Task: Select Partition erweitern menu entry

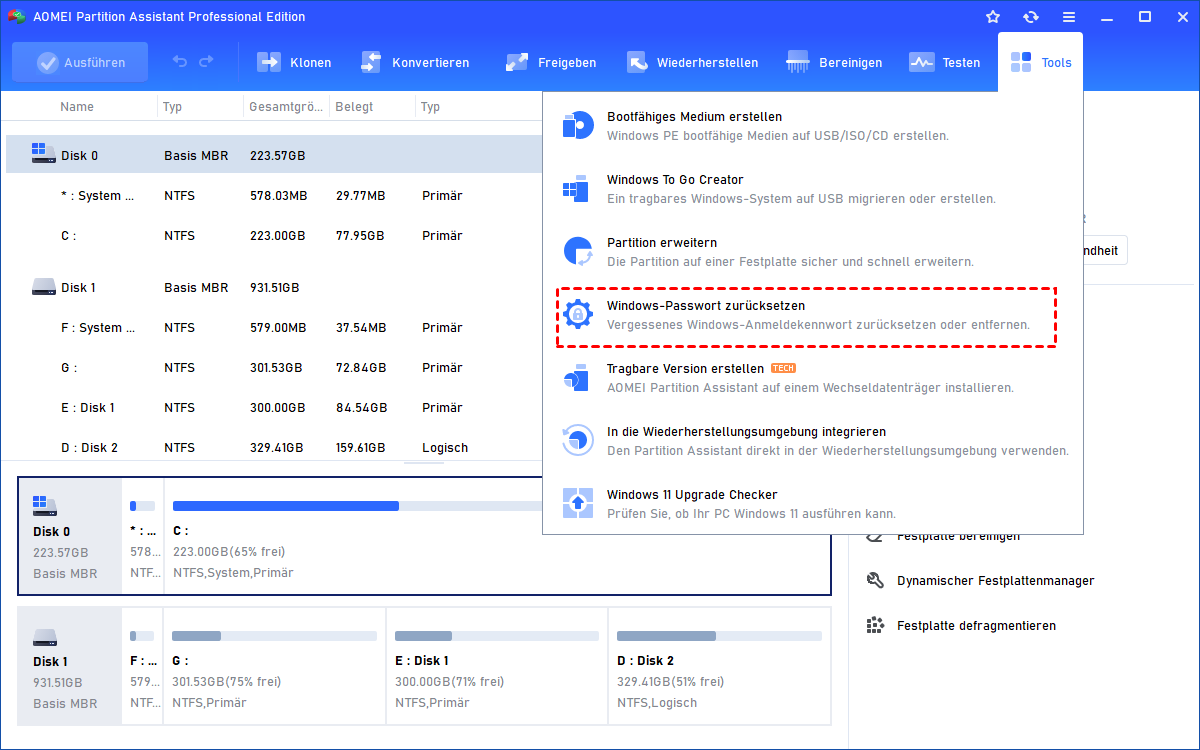Action: (812, 252)
